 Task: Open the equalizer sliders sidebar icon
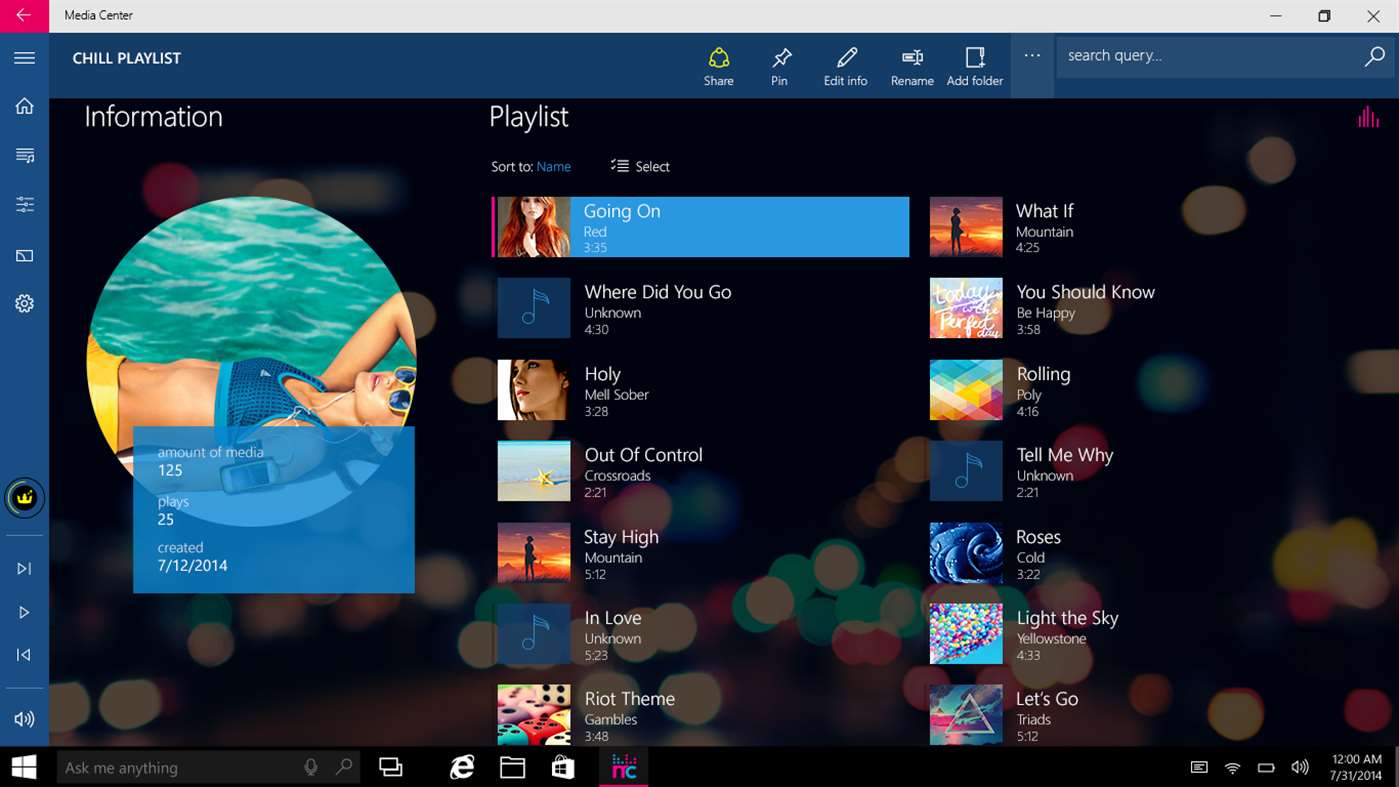24,205
